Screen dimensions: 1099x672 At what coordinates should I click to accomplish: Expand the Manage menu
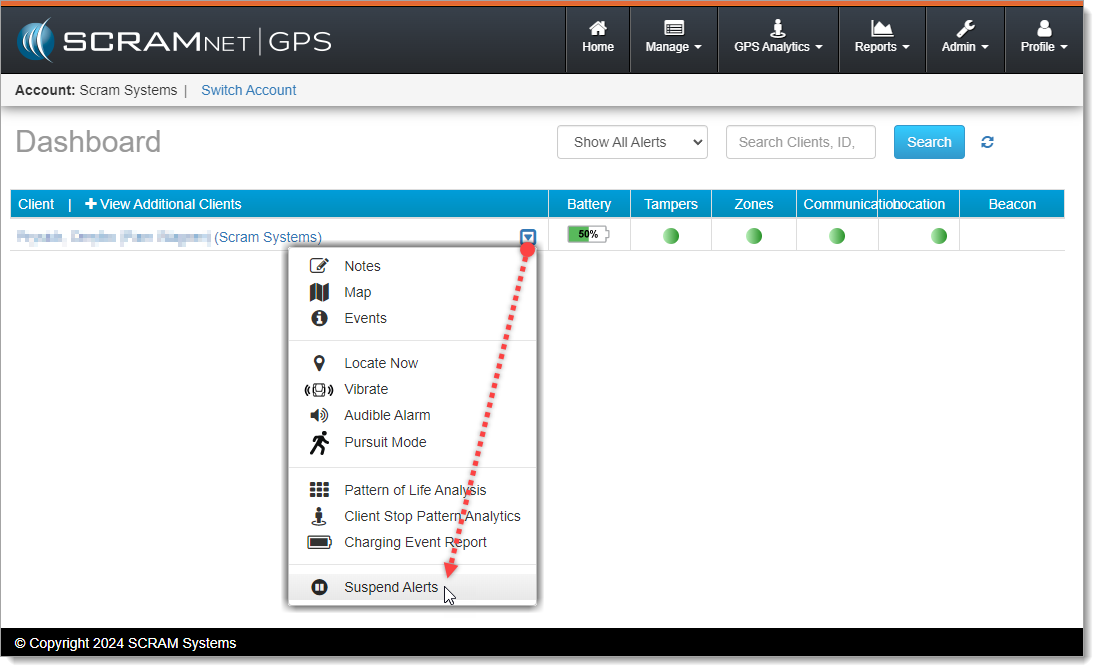point(673,38)
